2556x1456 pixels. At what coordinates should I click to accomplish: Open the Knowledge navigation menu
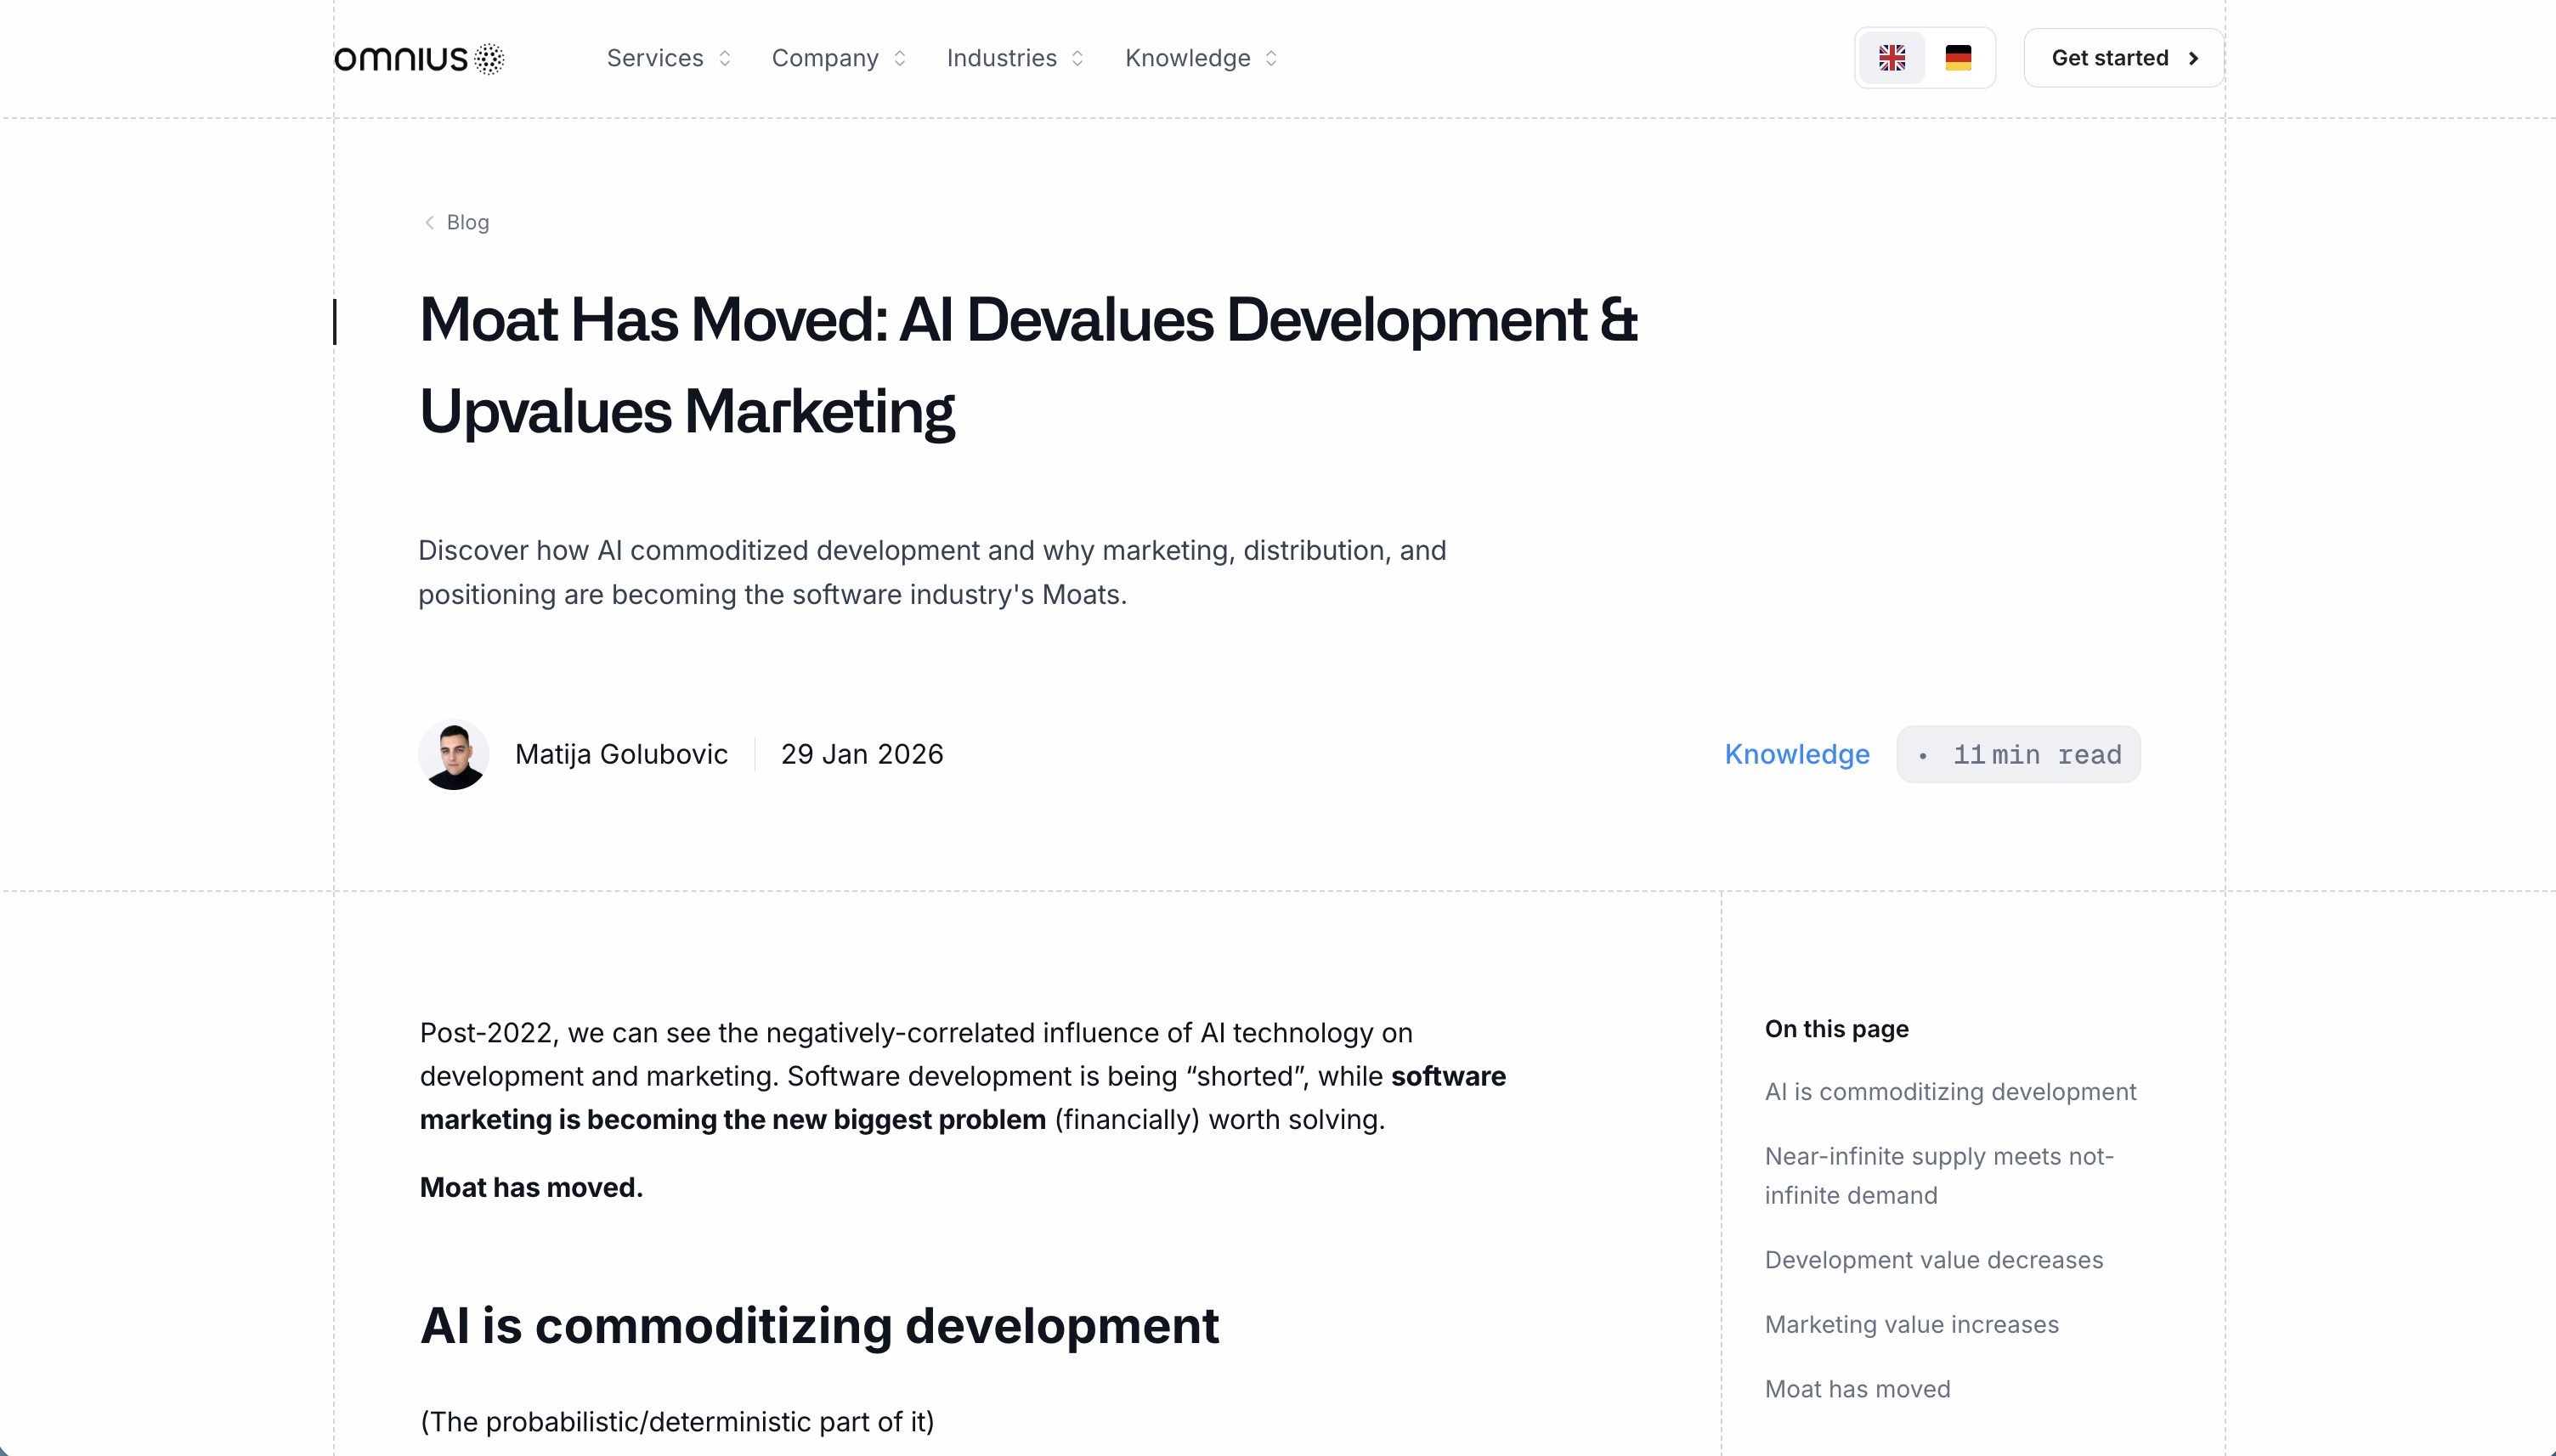1187,58
